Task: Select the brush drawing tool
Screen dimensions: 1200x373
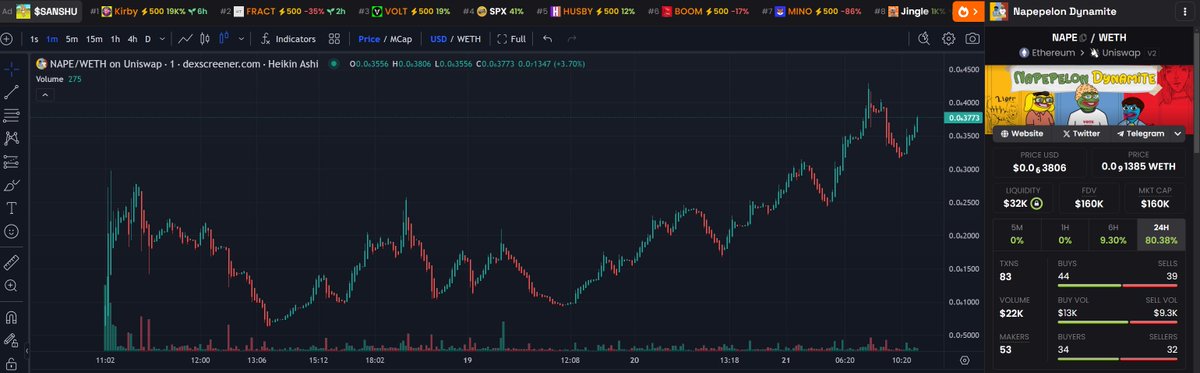Action: tap(12, 185)
